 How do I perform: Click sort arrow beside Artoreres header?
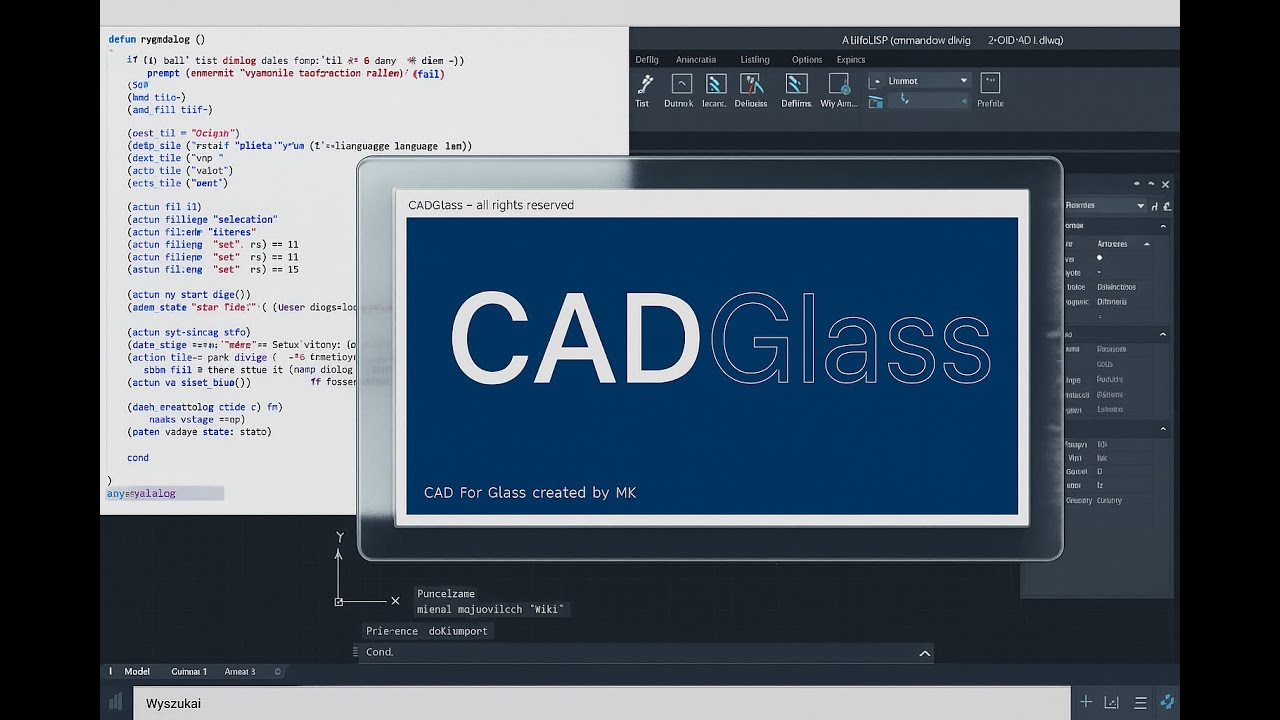coord(1147,244)
